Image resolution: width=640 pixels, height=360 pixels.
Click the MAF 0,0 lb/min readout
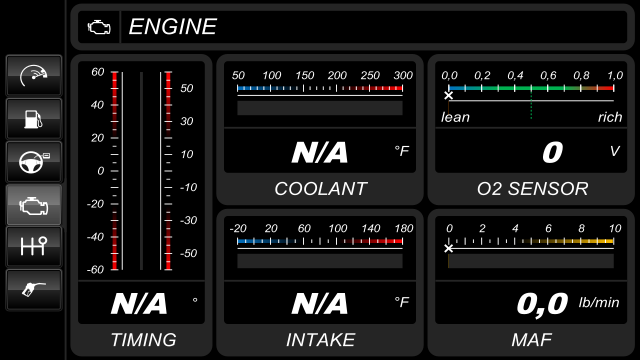[568, 303]
